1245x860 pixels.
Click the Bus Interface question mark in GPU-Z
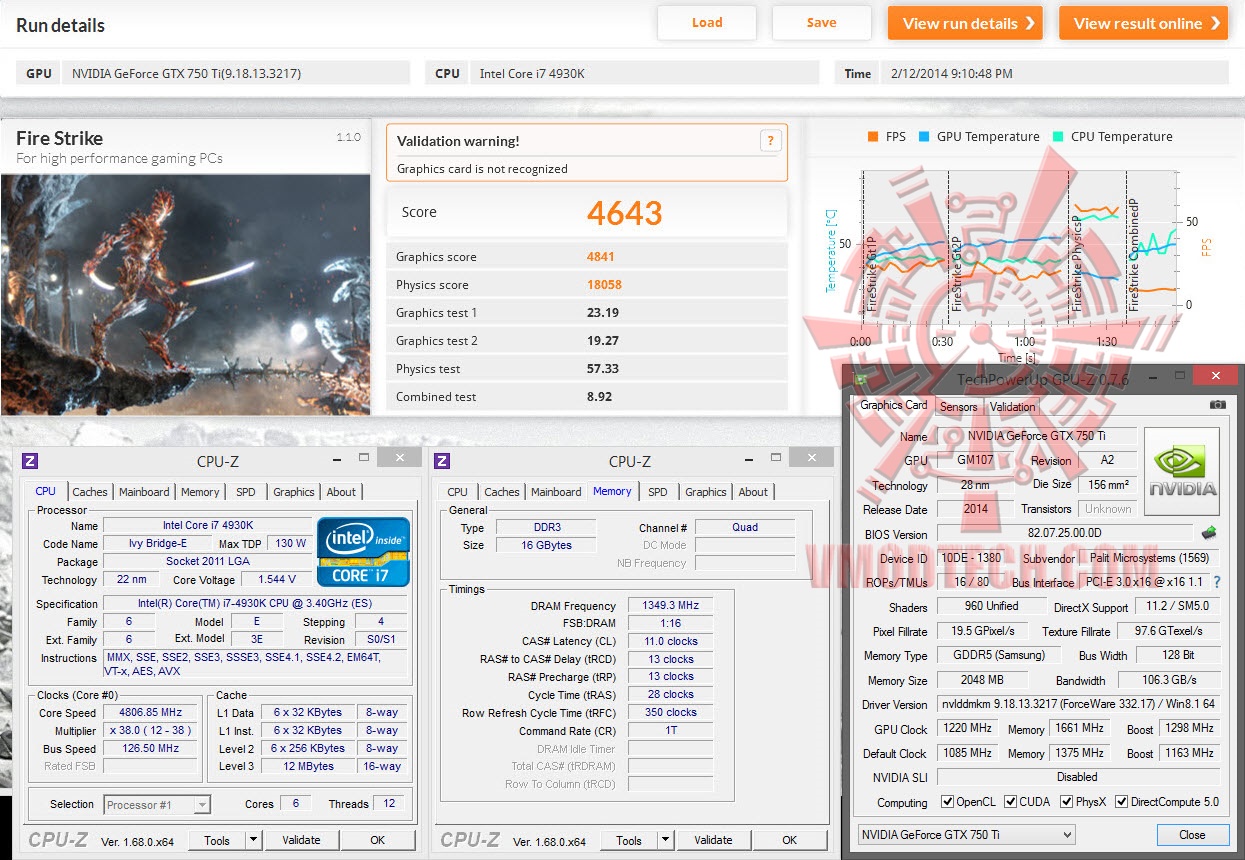click(x=1217, y=582)
